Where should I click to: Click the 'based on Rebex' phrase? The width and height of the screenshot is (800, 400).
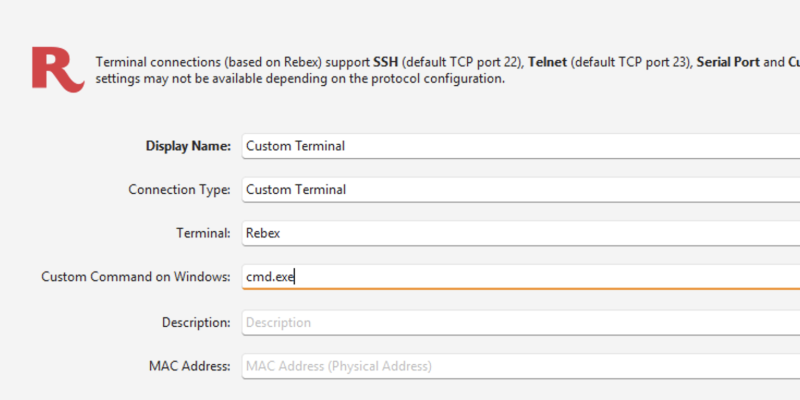274,62
